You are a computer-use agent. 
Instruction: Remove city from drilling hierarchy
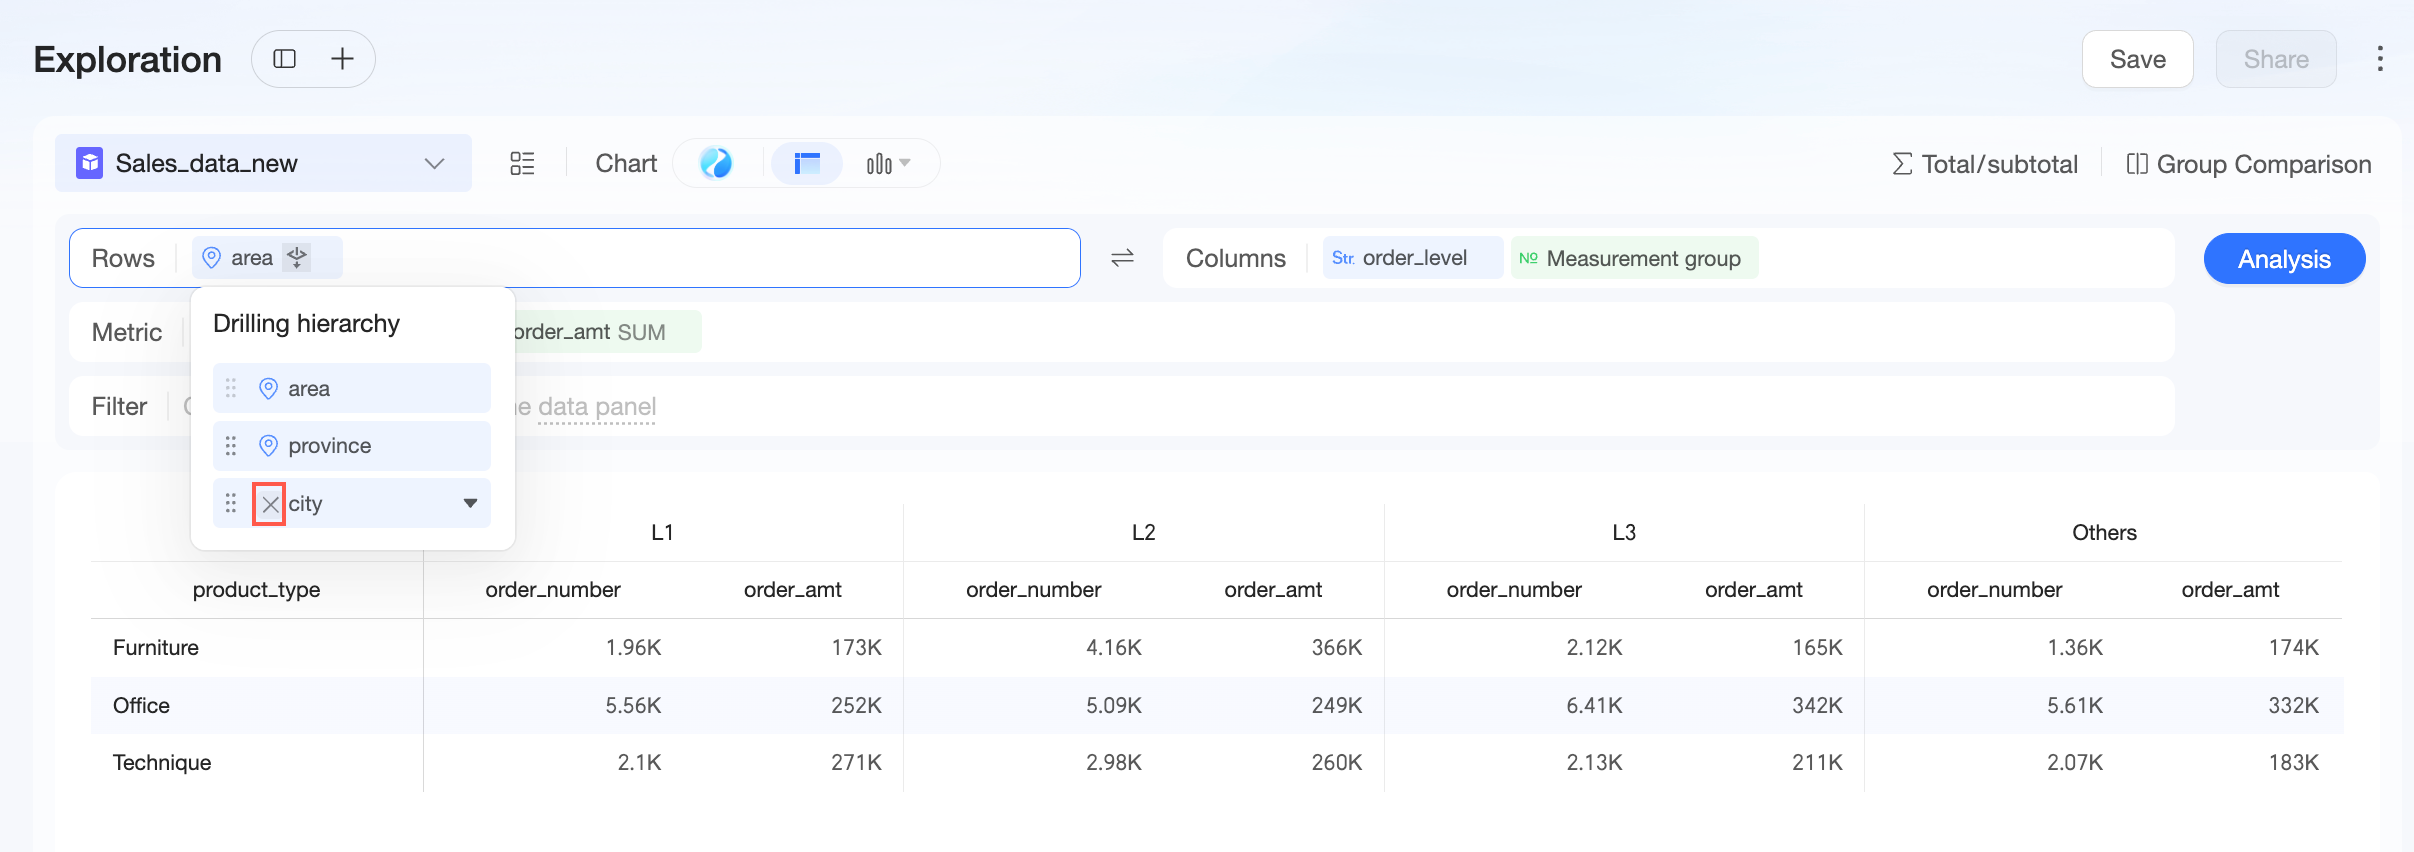[x=270, y=504]
